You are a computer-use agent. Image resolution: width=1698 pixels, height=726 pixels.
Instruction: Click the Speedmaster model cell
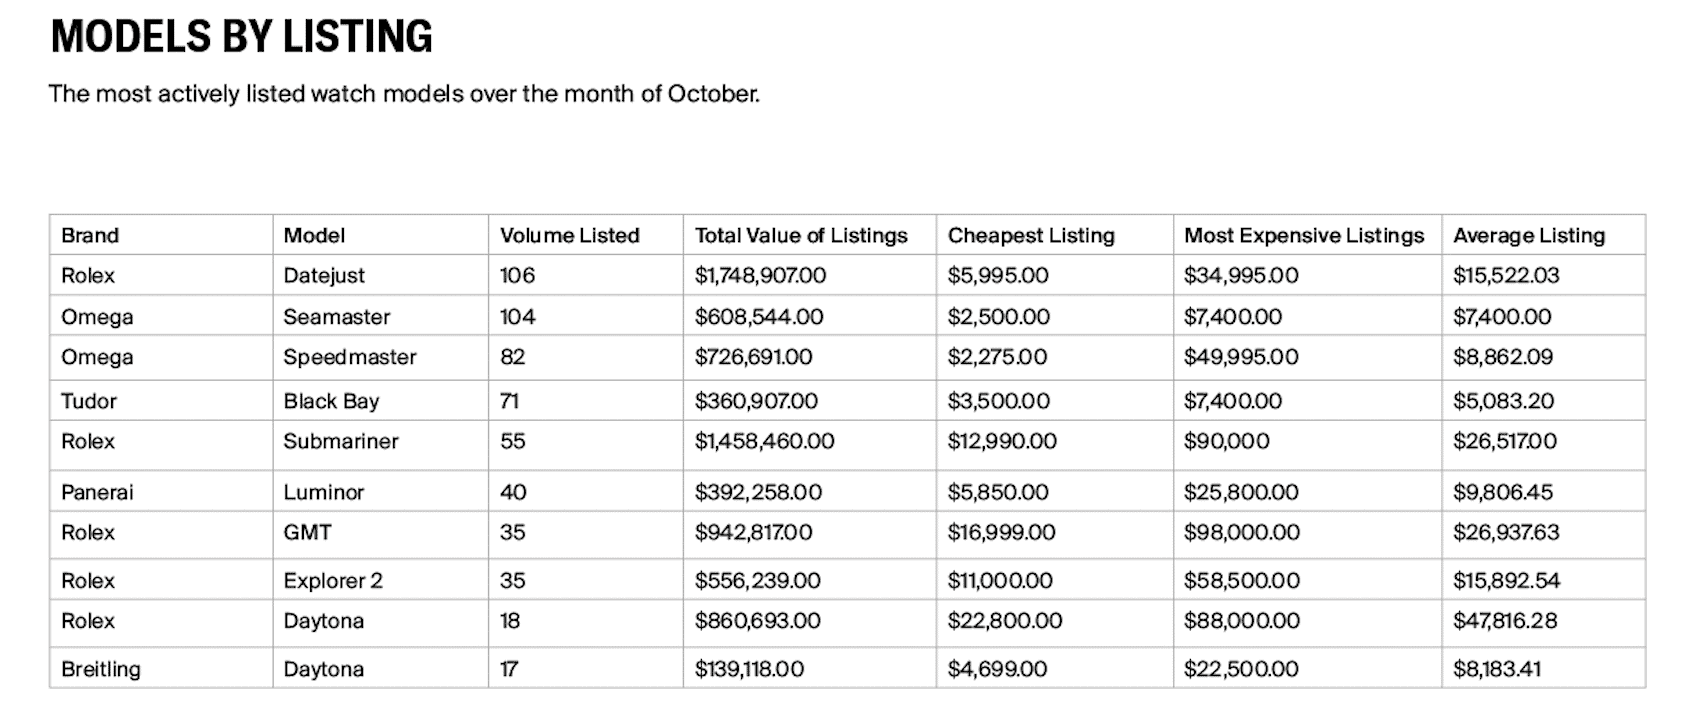click(x=349, y=357)
